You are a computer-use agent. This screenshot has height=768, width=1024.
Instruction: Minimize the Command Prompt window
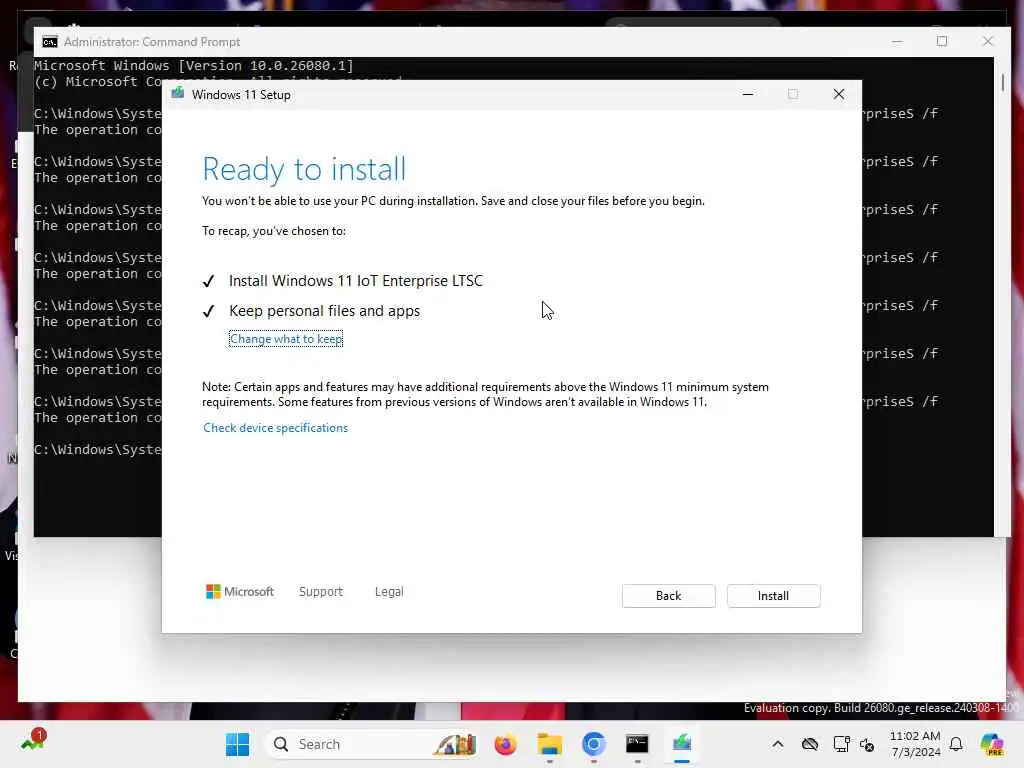click(897, 41)
